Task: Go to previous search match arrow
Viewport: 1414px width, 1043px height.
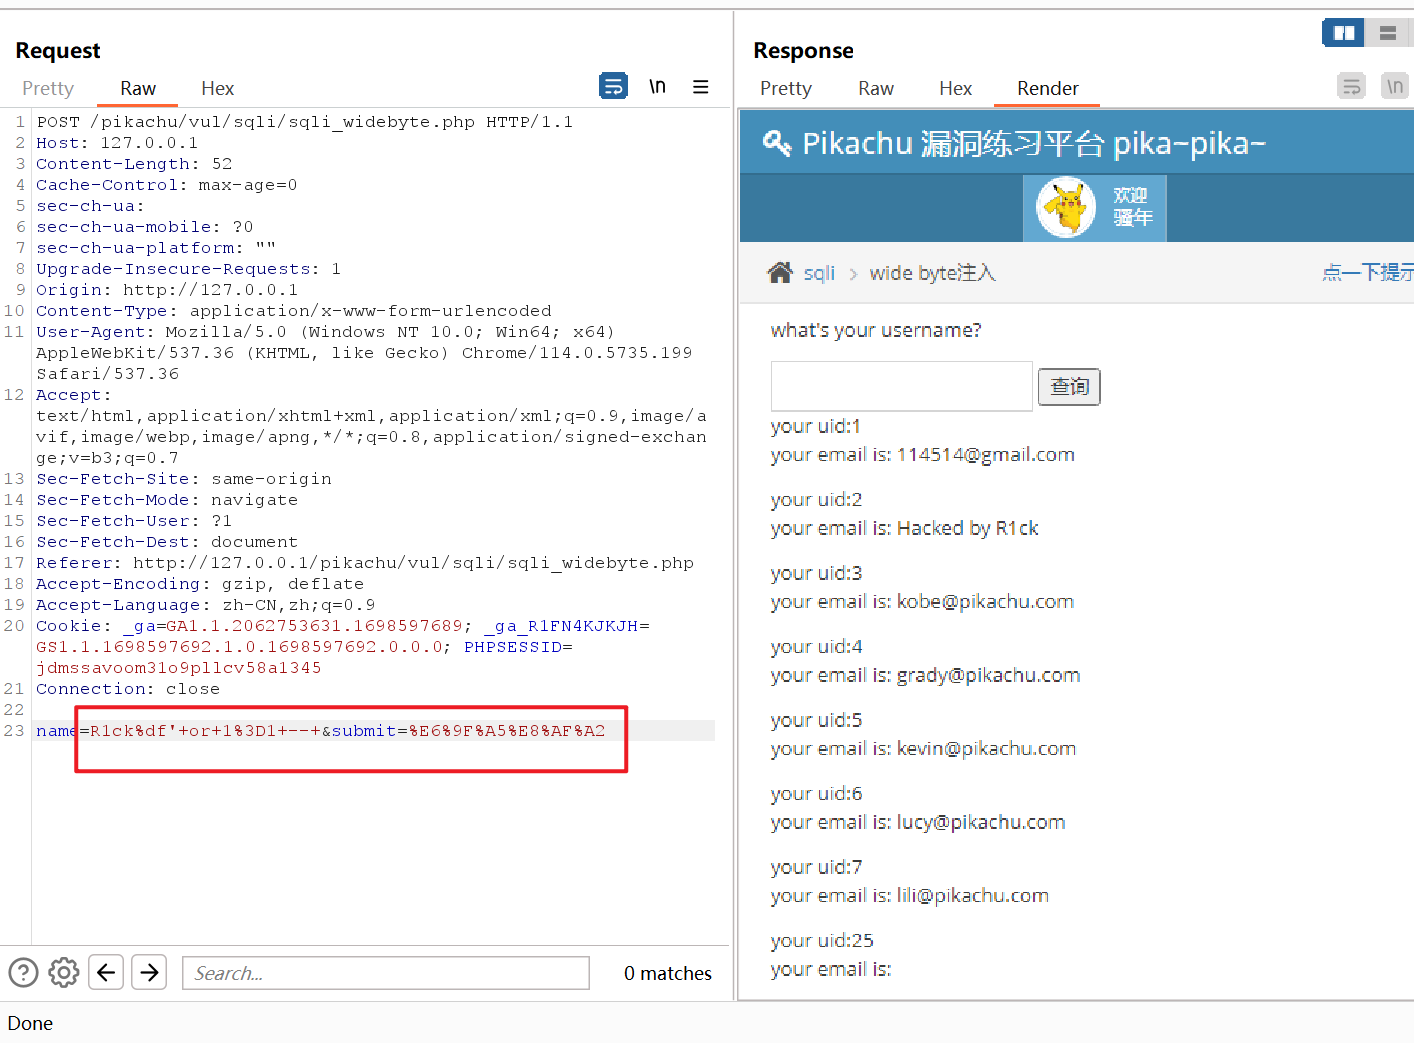Action: click(x=106, y=972)
